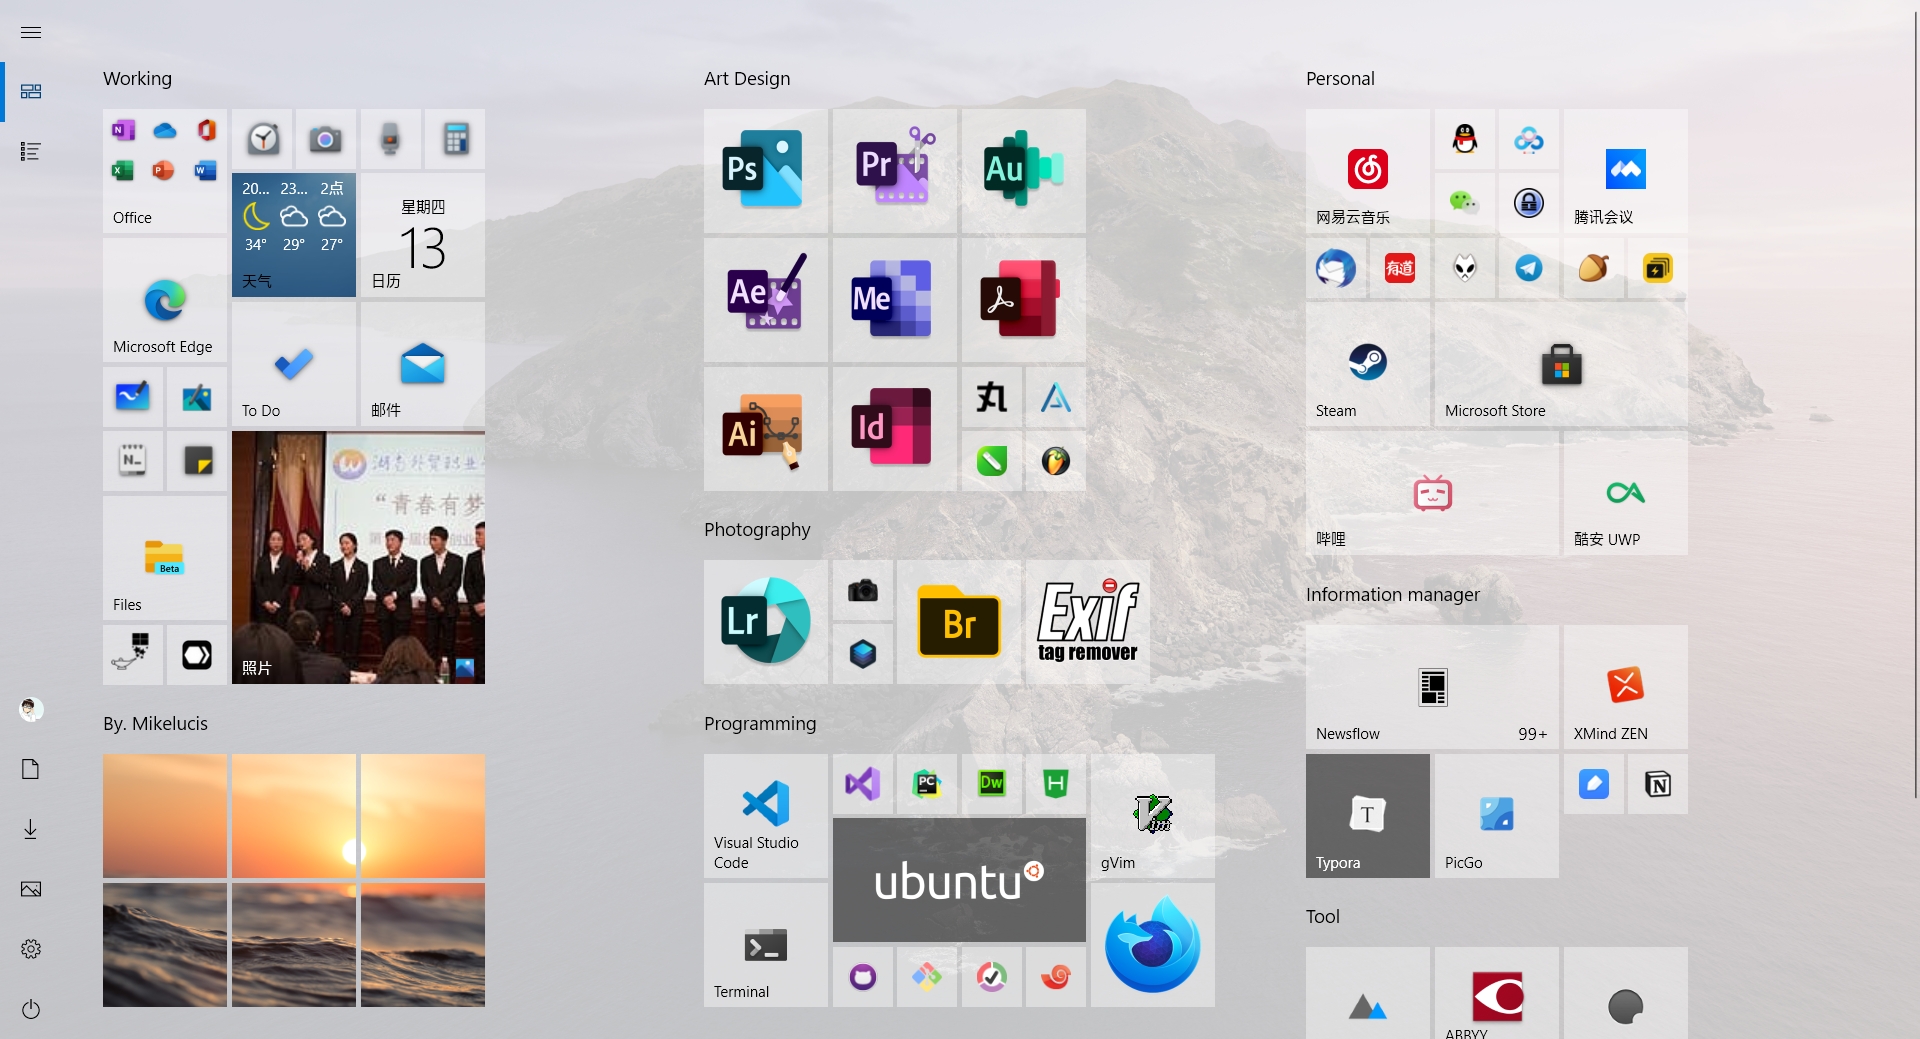
Task: Open Typora tile
Action: [x=1367, y=816]
